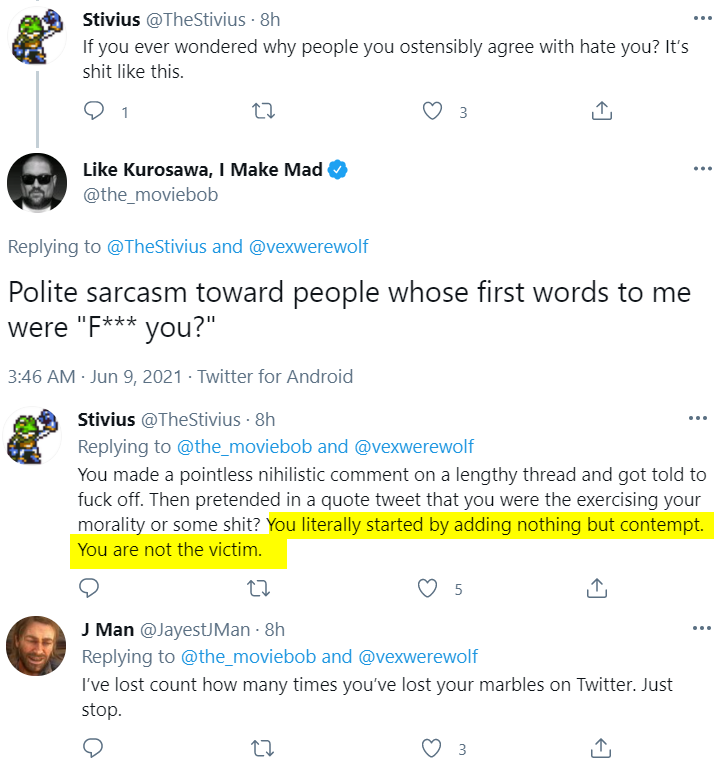Open more options on the_moviebob tweet
The width and height of the screenshot is (720, 765).
click(x=702, y=169)
